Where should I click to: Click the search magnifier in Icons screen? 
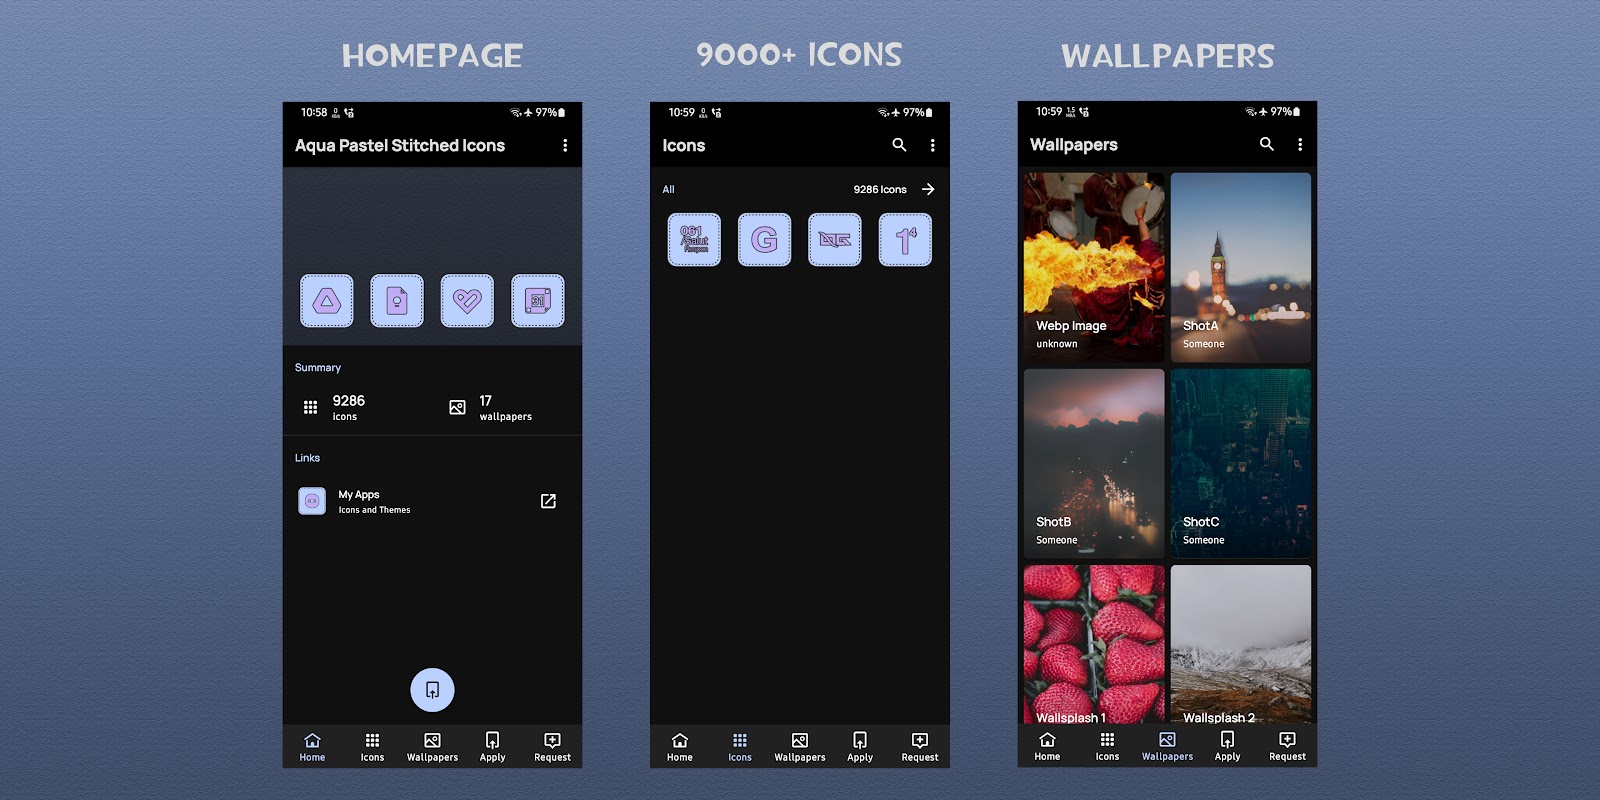click(899, 145)
